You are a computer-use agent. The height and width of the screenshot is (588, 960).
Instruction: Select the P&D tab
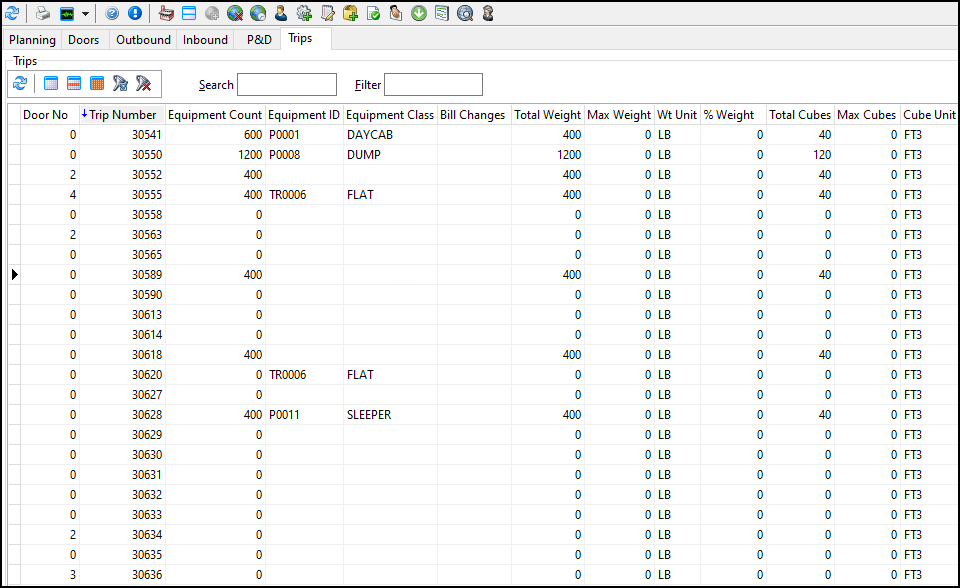pyautogui.click(x=259, y=40)
